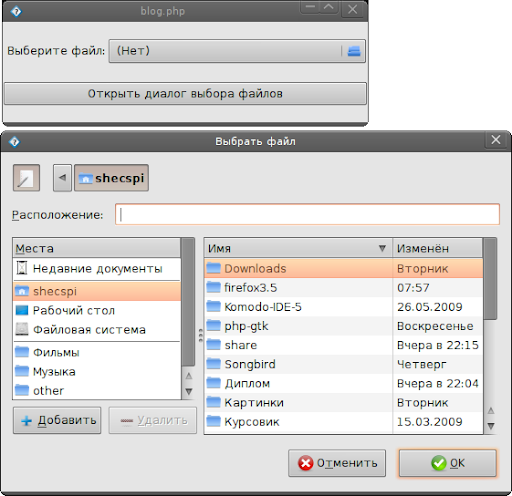Choose Файловая система in places

click(97, 330)
